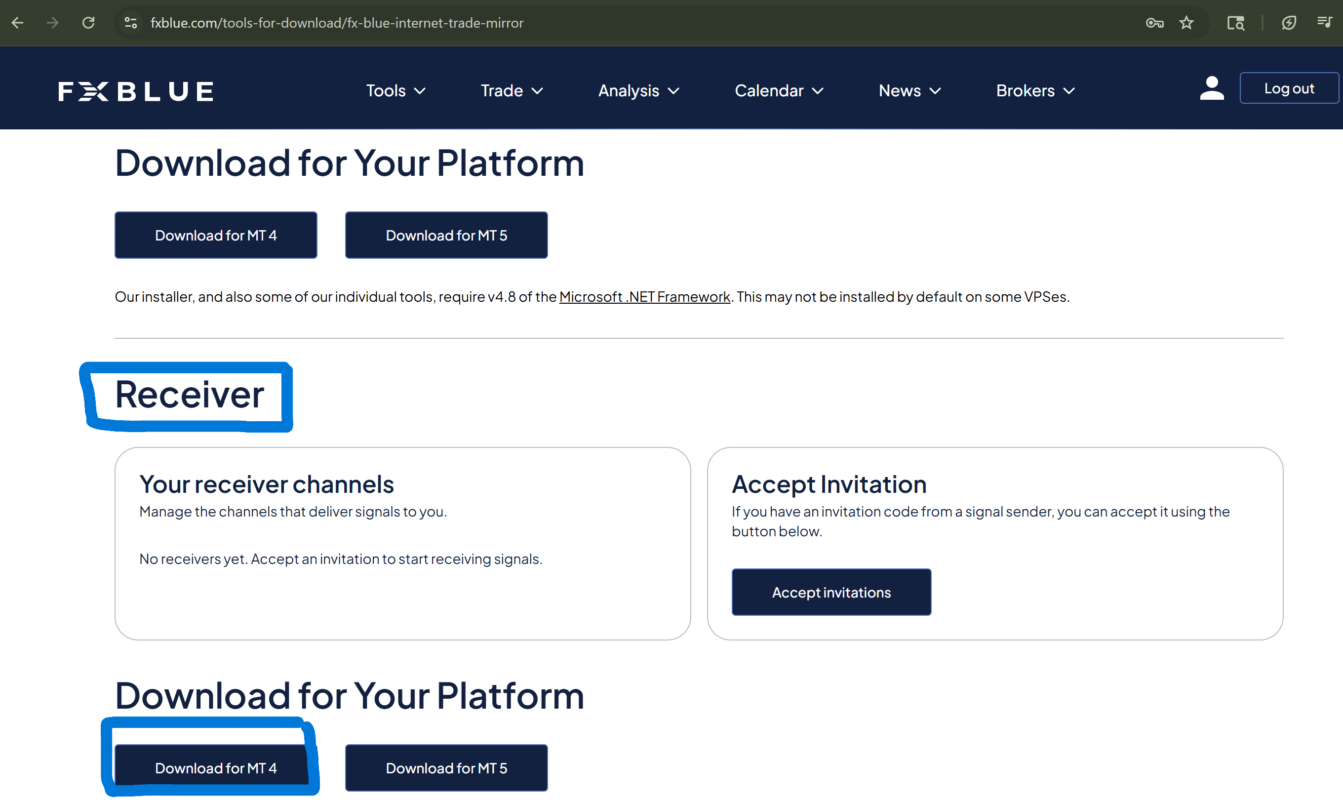Click the browser address bar URL
Image resolution: width=1343 pixels, height=800 pixels.
coord(337,23)
